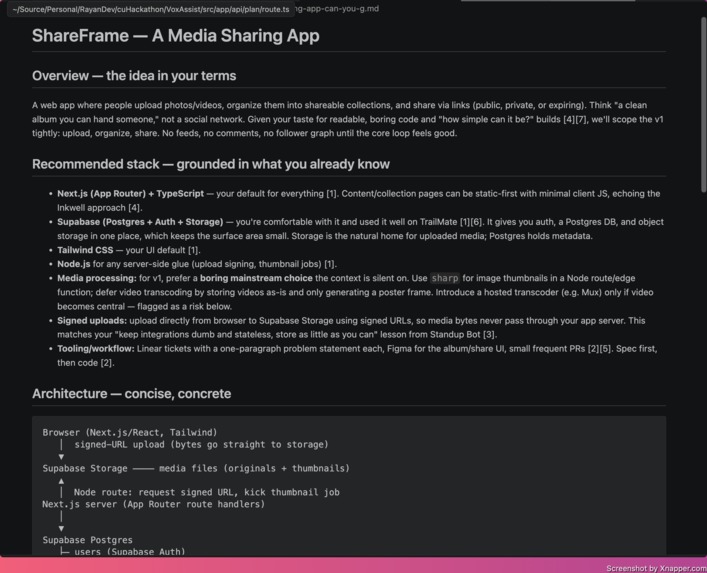707x573 pixels.
Task: Click the 'Architecture — concise, concrete' heading
Action: tap(131, 394)
